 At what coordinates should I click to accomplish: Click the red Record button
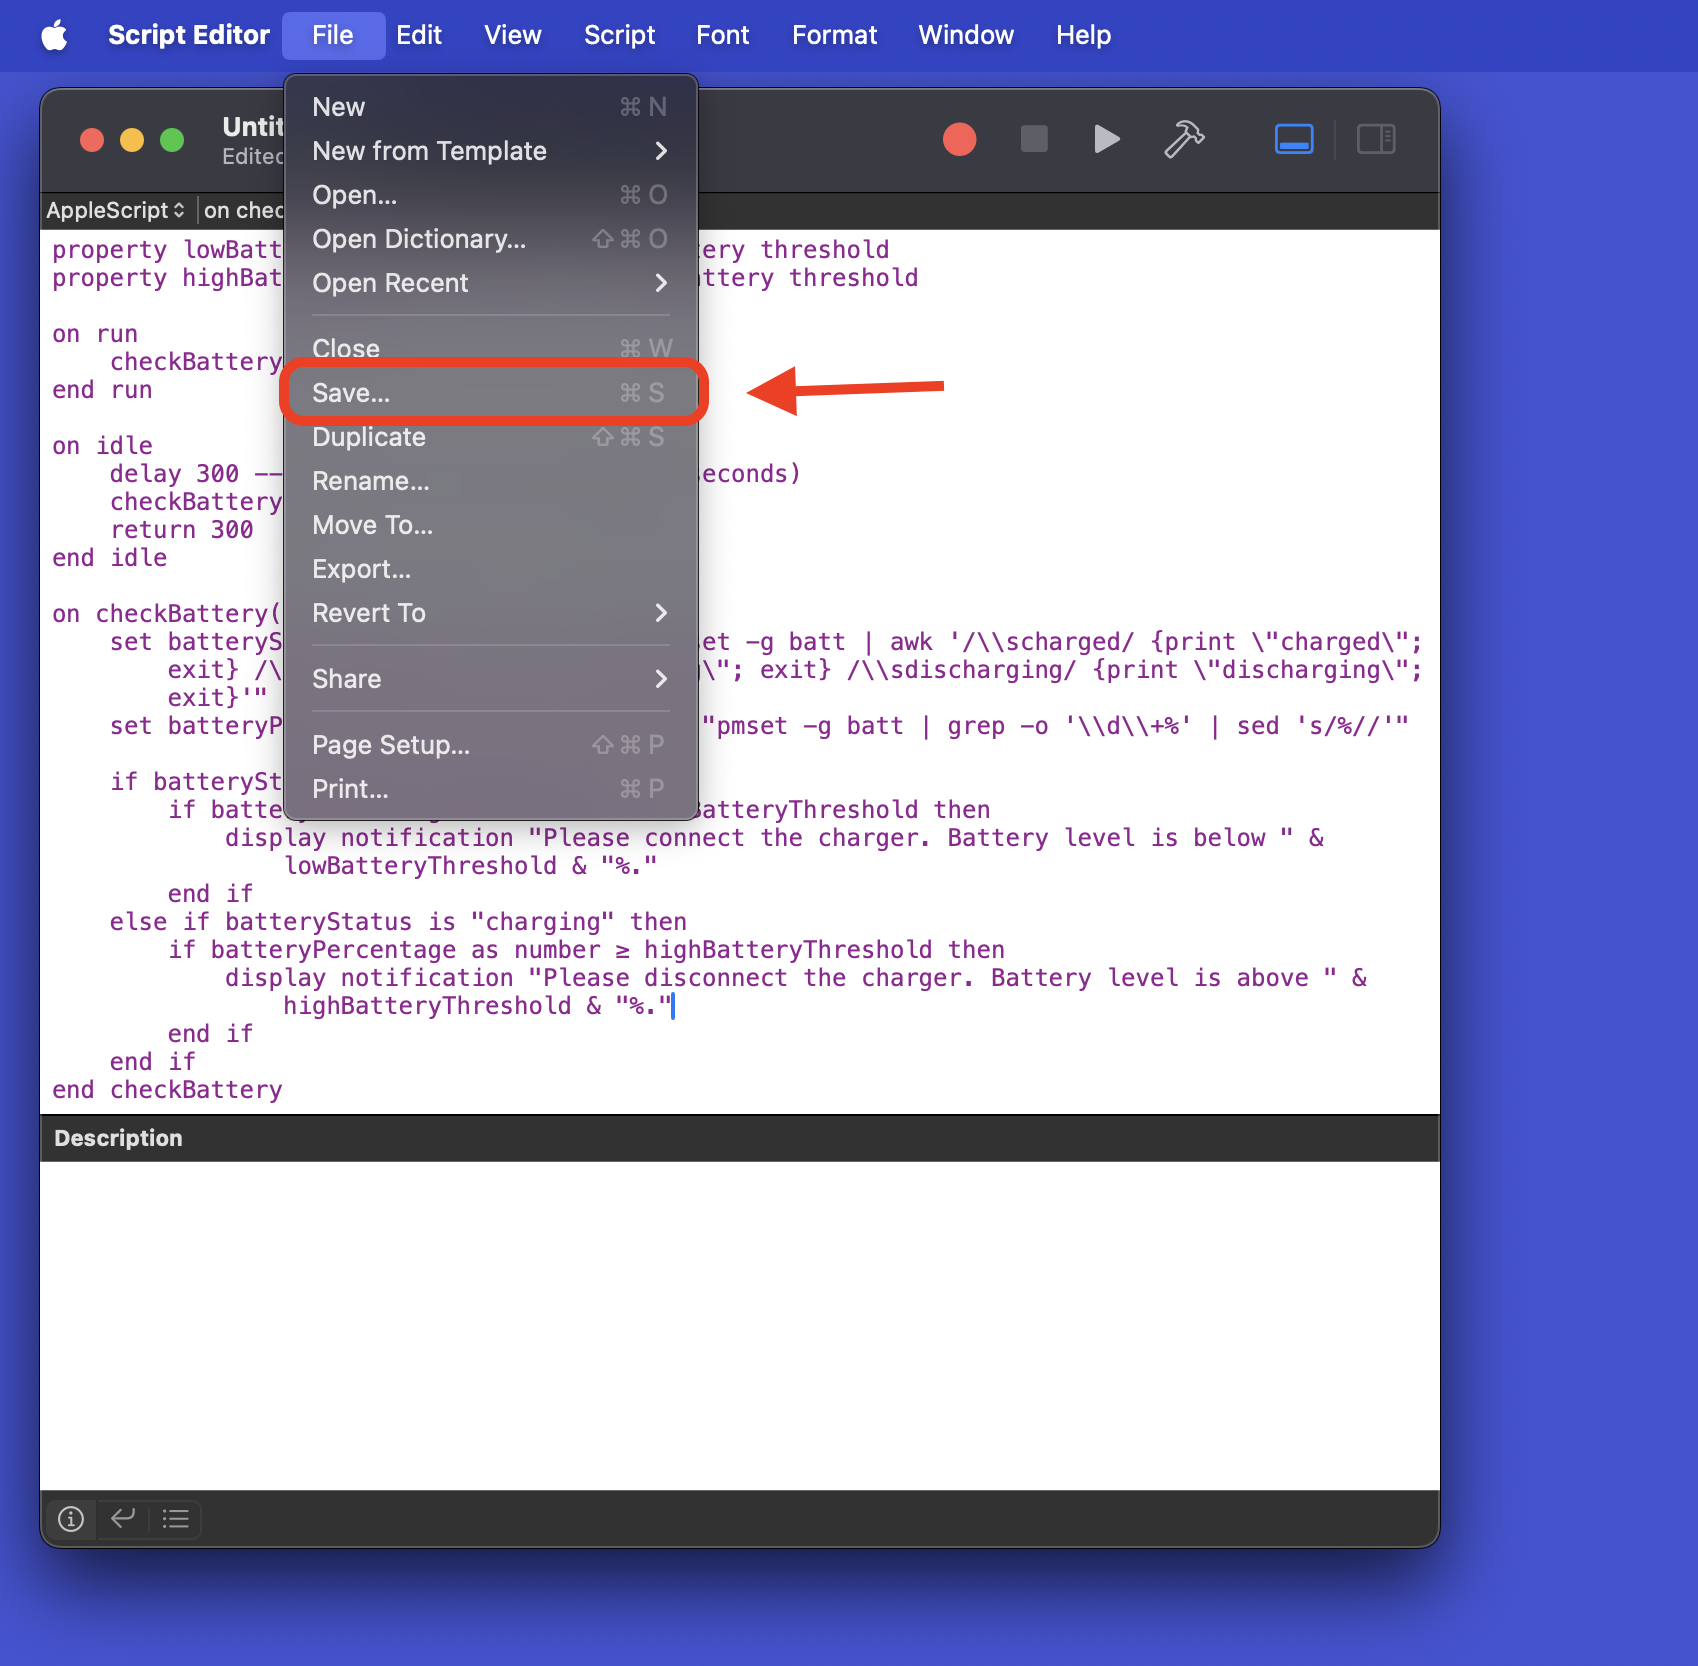pyautogui.click(x=959, y=139)
